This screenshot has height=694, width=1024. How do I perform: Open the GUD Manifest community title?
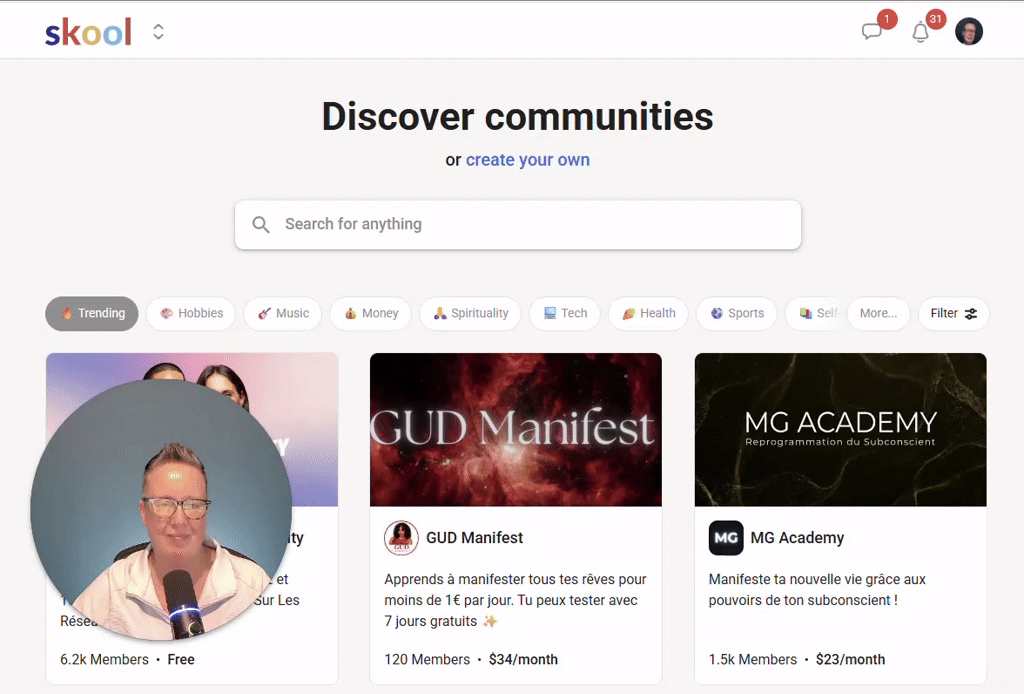pos(475,538)
